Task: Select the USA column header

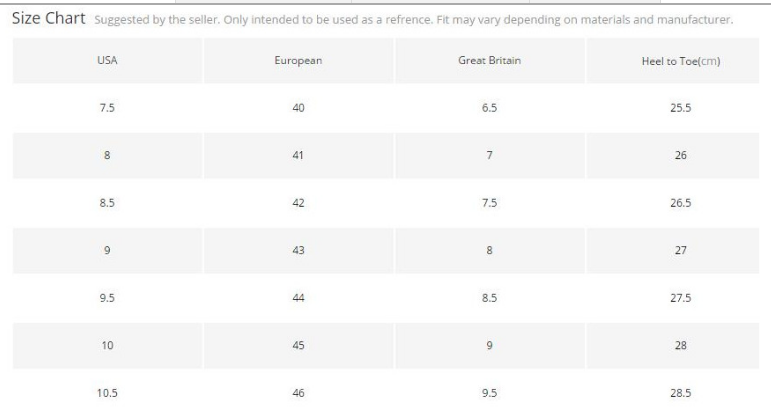Action: (107, 61)
